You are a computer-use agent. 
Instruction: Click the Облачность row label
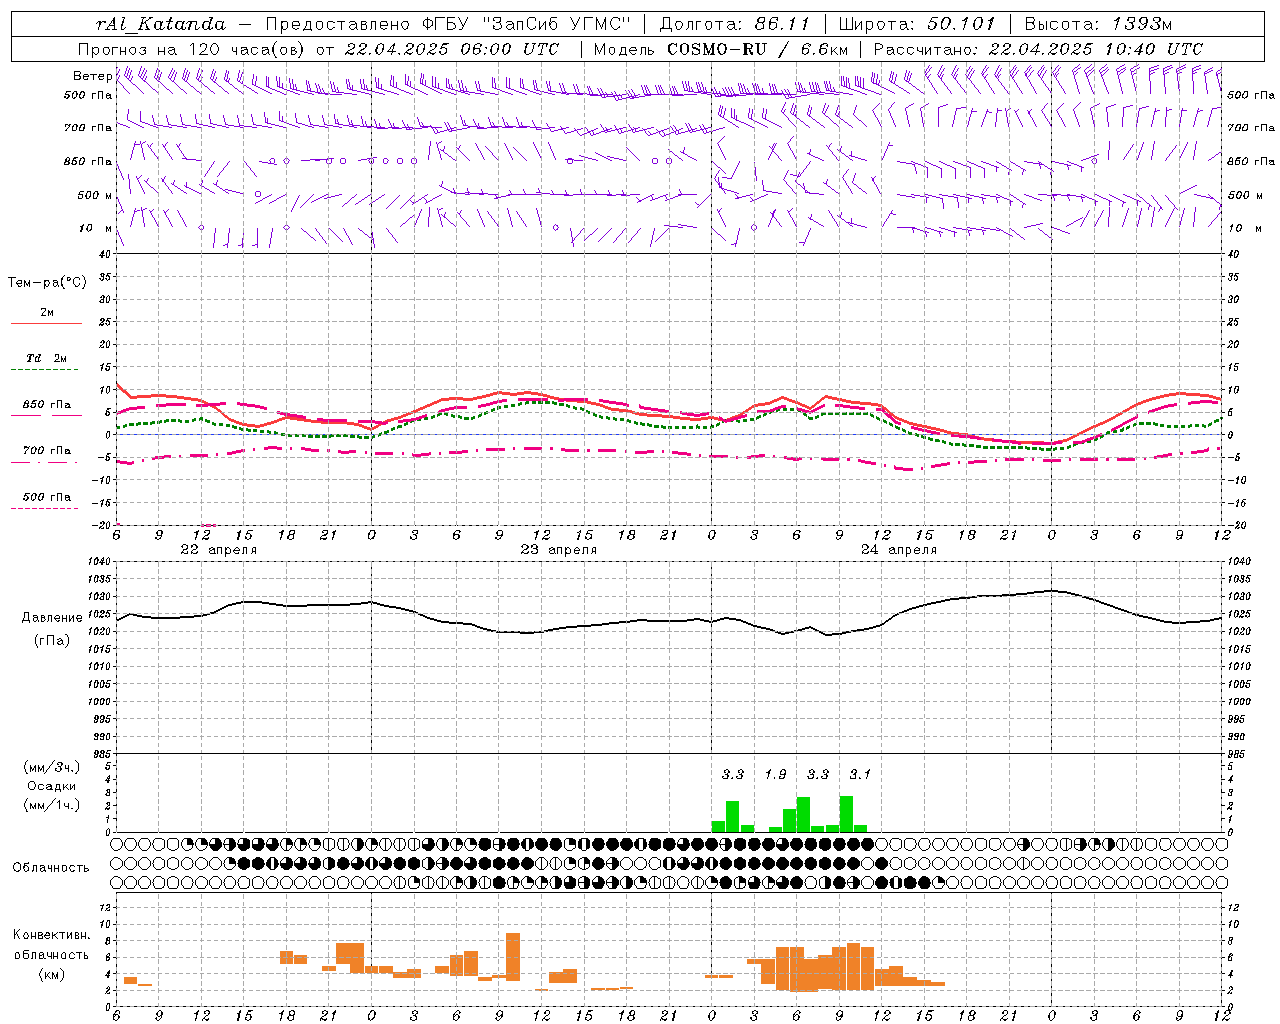coord(51,868)
